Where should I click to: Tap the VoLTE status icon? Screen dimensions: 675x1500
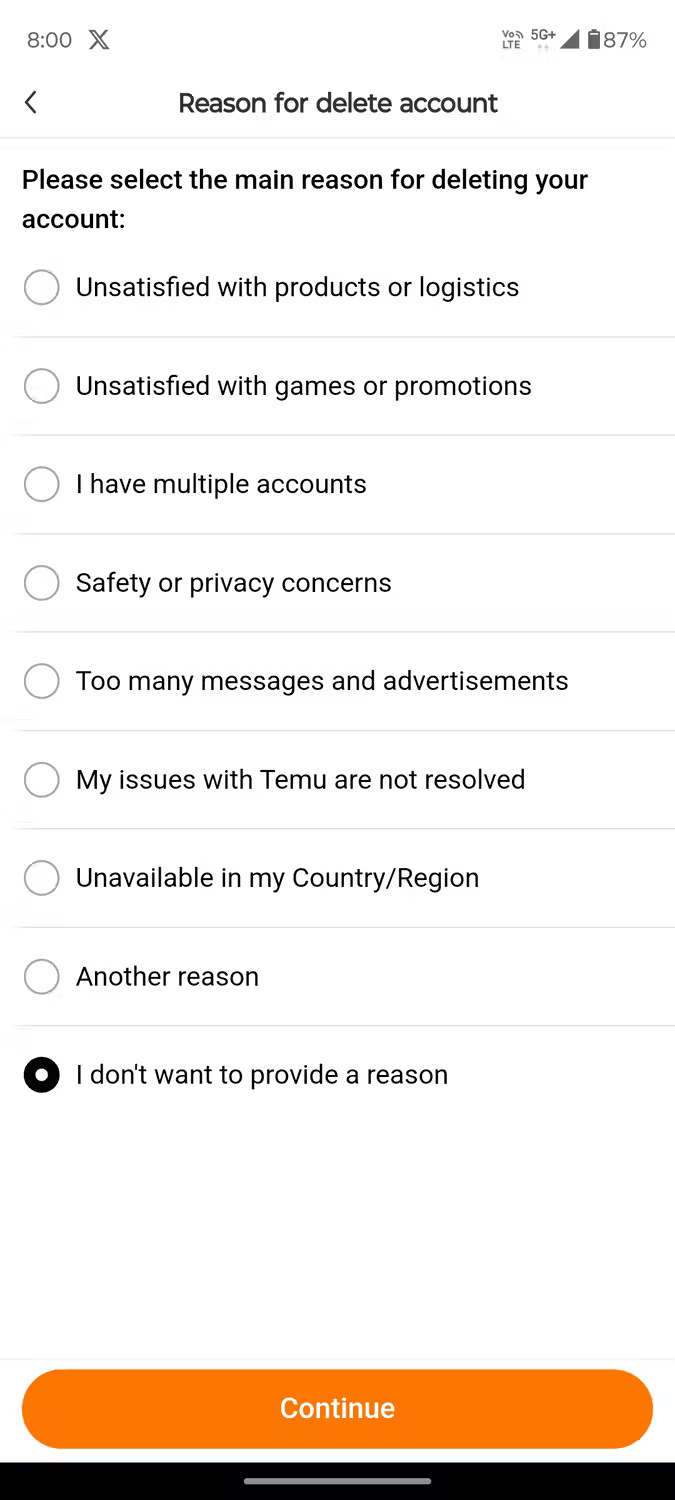tap(510, 39)
